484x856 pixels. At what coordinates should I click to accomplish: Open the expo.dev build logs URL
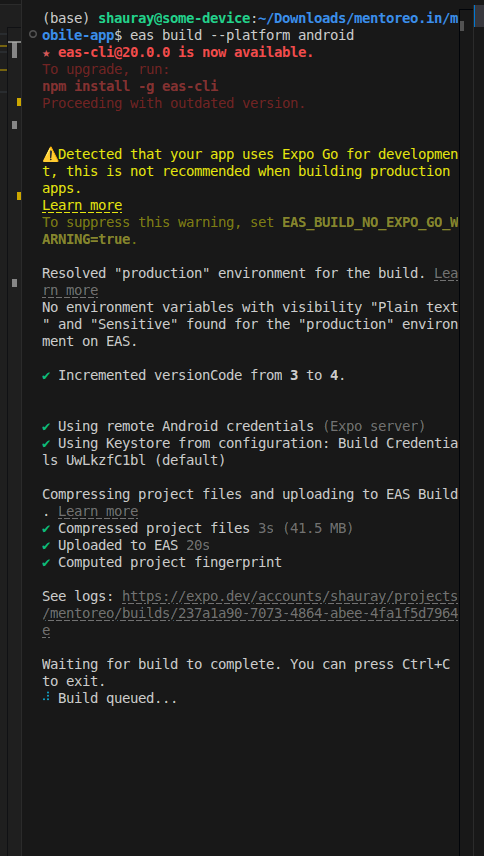tap(250, 613)
